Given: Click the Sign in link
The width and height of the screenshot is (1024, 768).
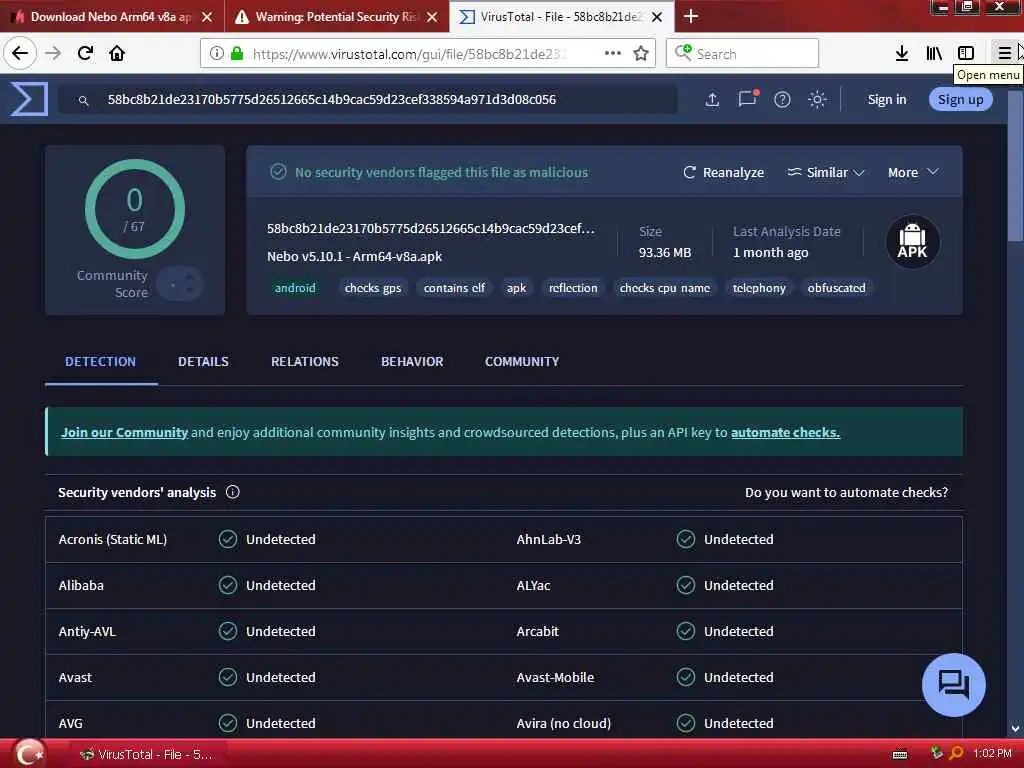Looking at the screenshot, I should pos(887,99).
